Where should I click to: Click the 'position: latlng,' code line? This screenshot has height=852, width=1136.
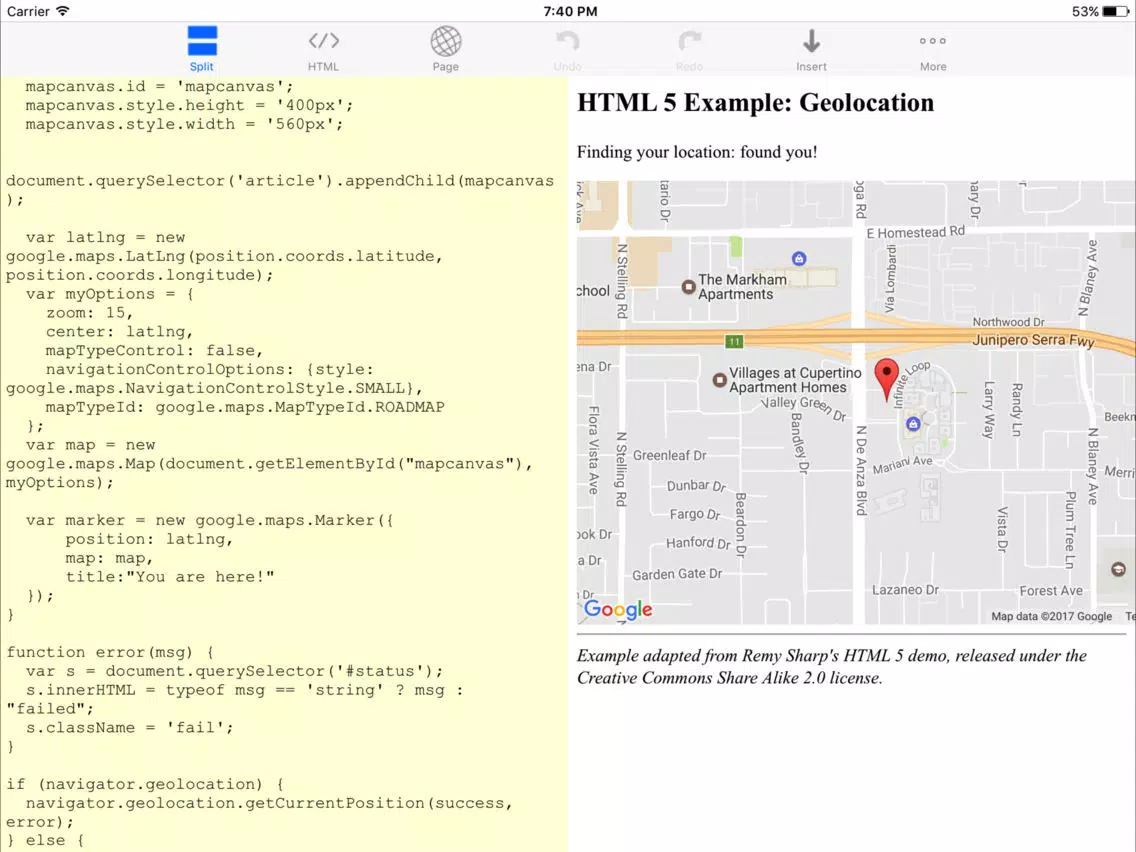point(149,539)
